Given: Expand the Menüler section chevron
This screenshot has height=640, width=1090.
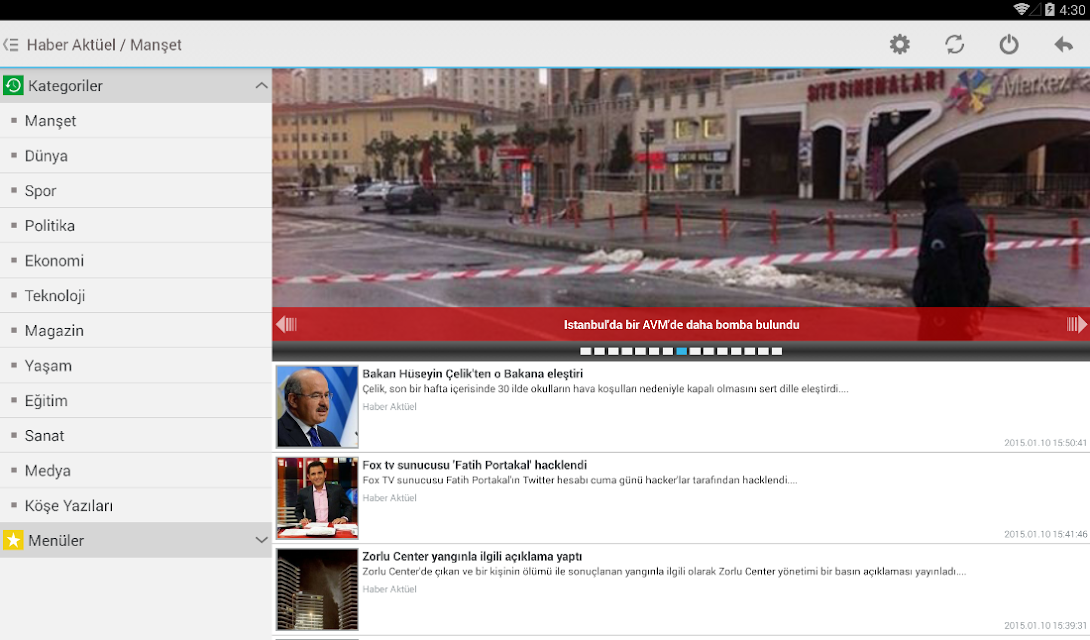Looking at the screenshot, I should (261, 540).
